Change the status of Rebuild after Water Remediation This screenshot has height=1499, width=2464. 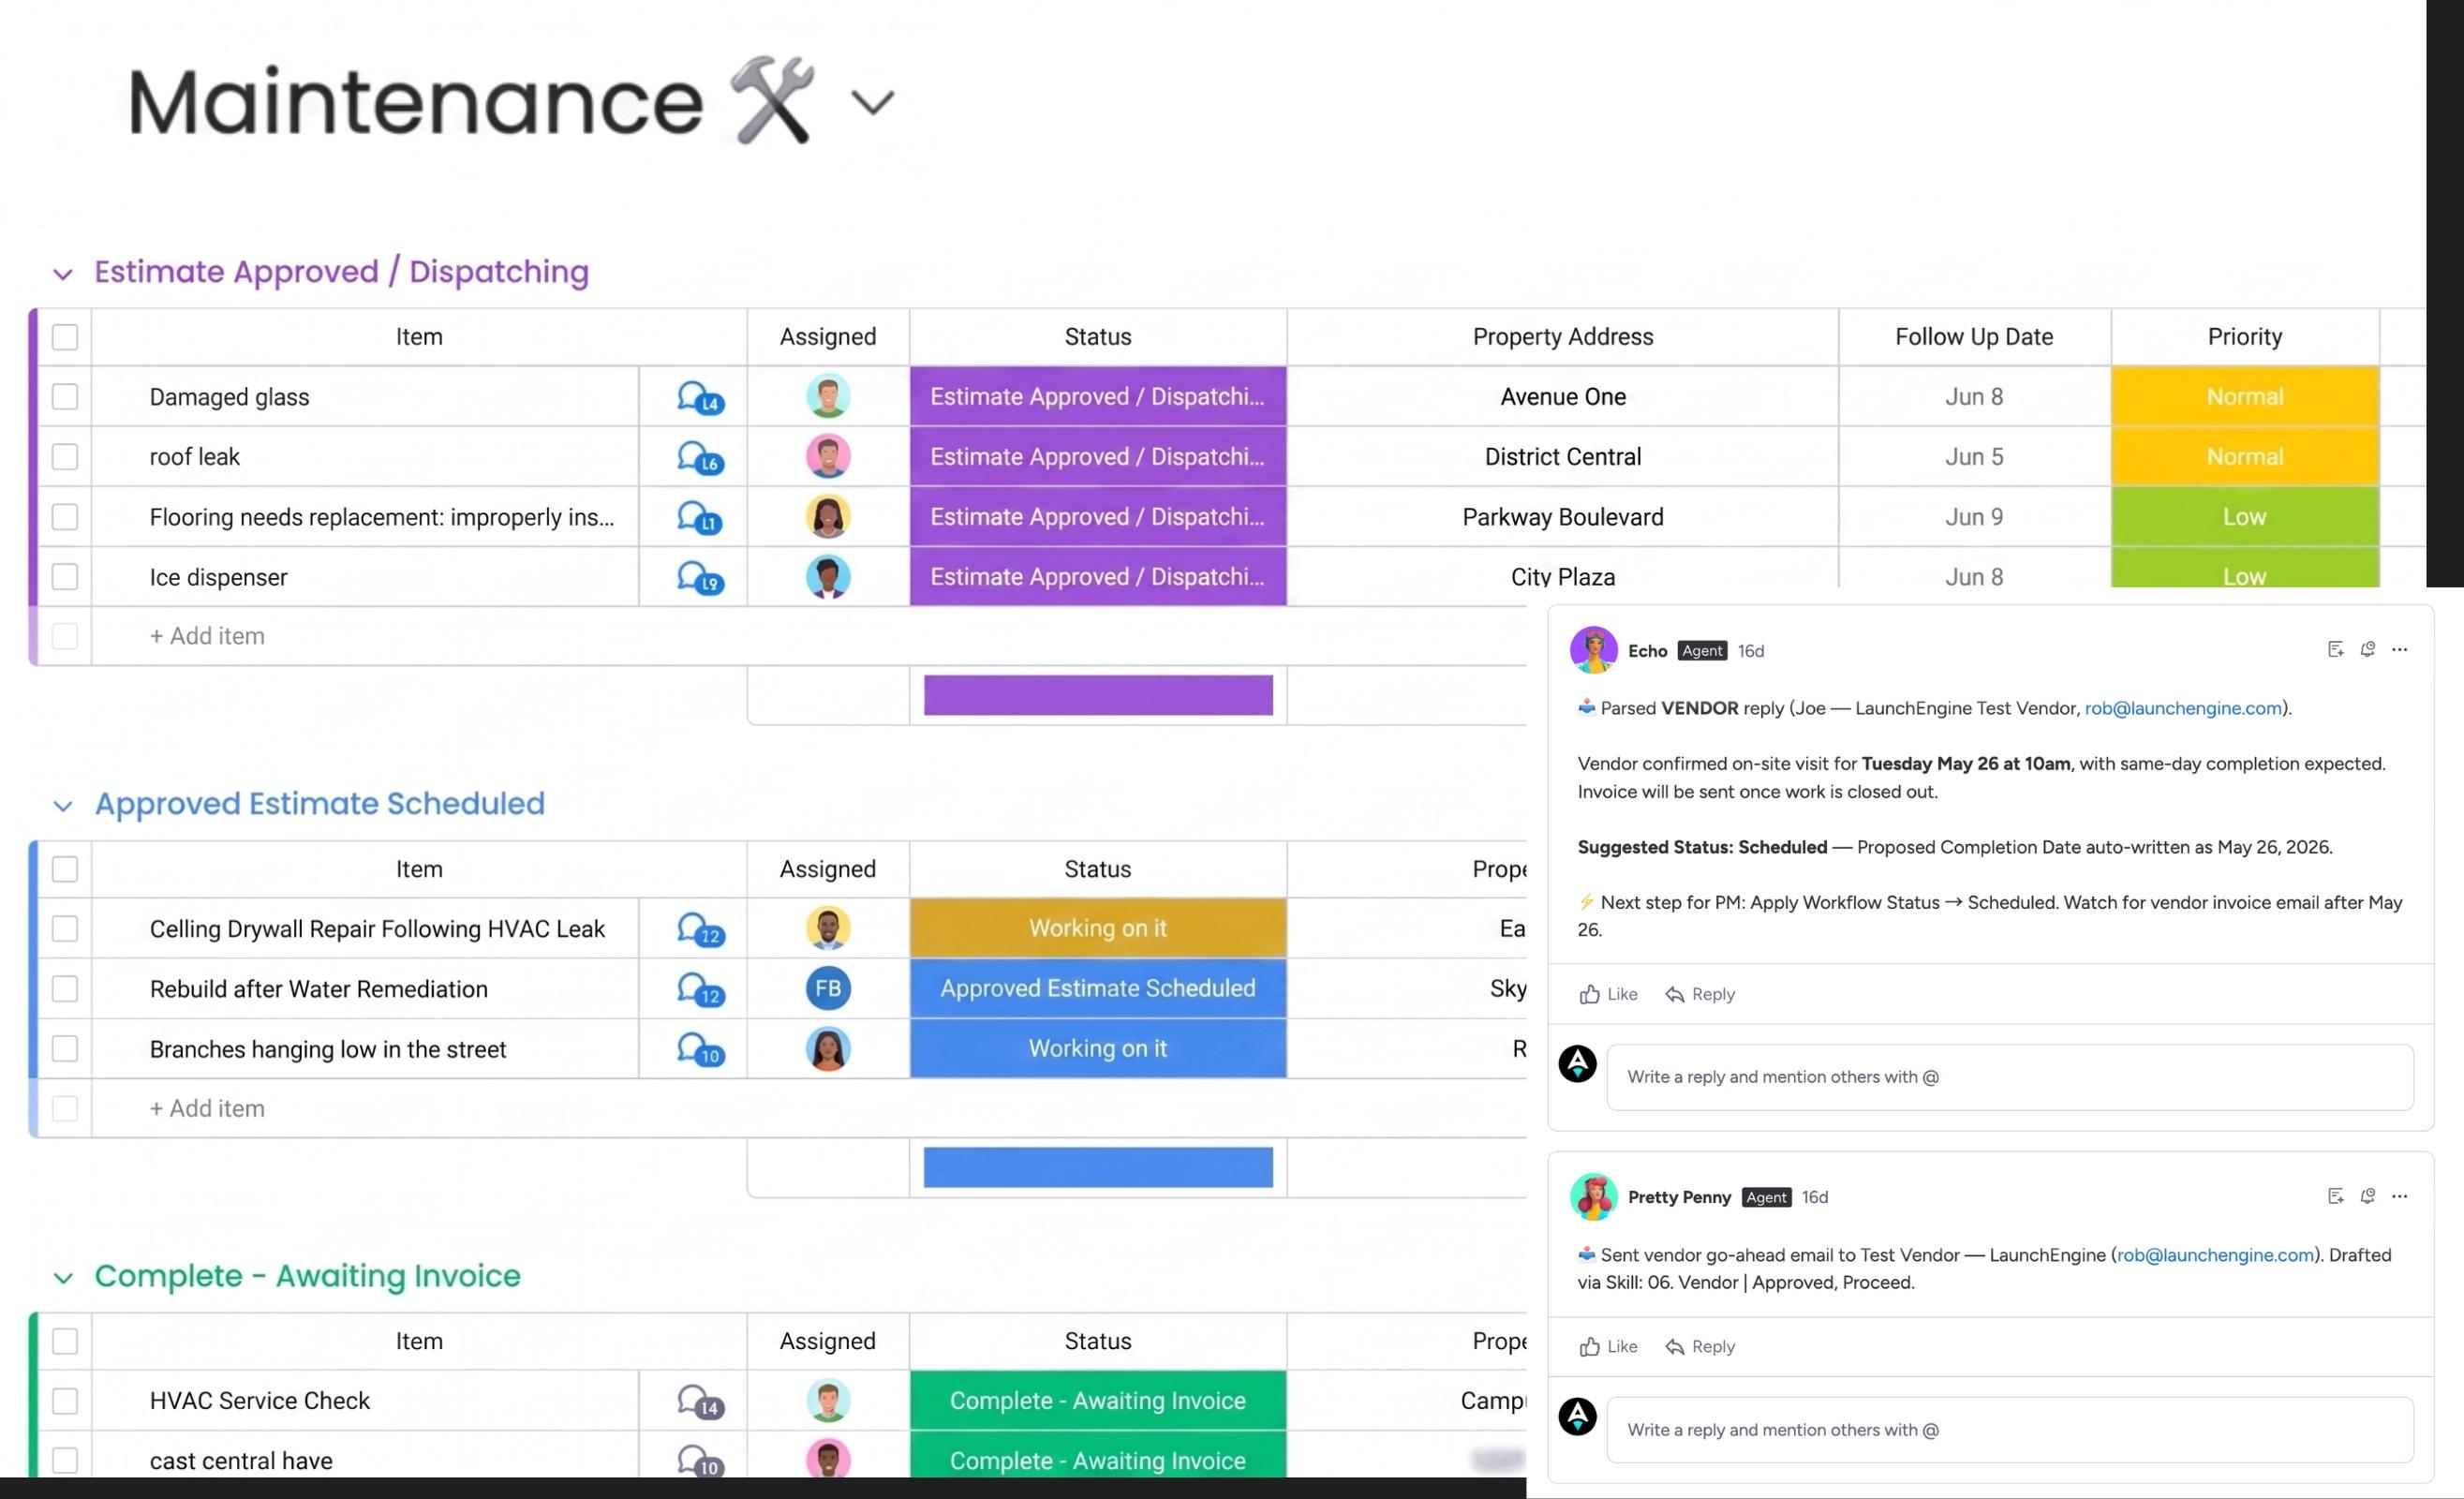pos(1098,989)
